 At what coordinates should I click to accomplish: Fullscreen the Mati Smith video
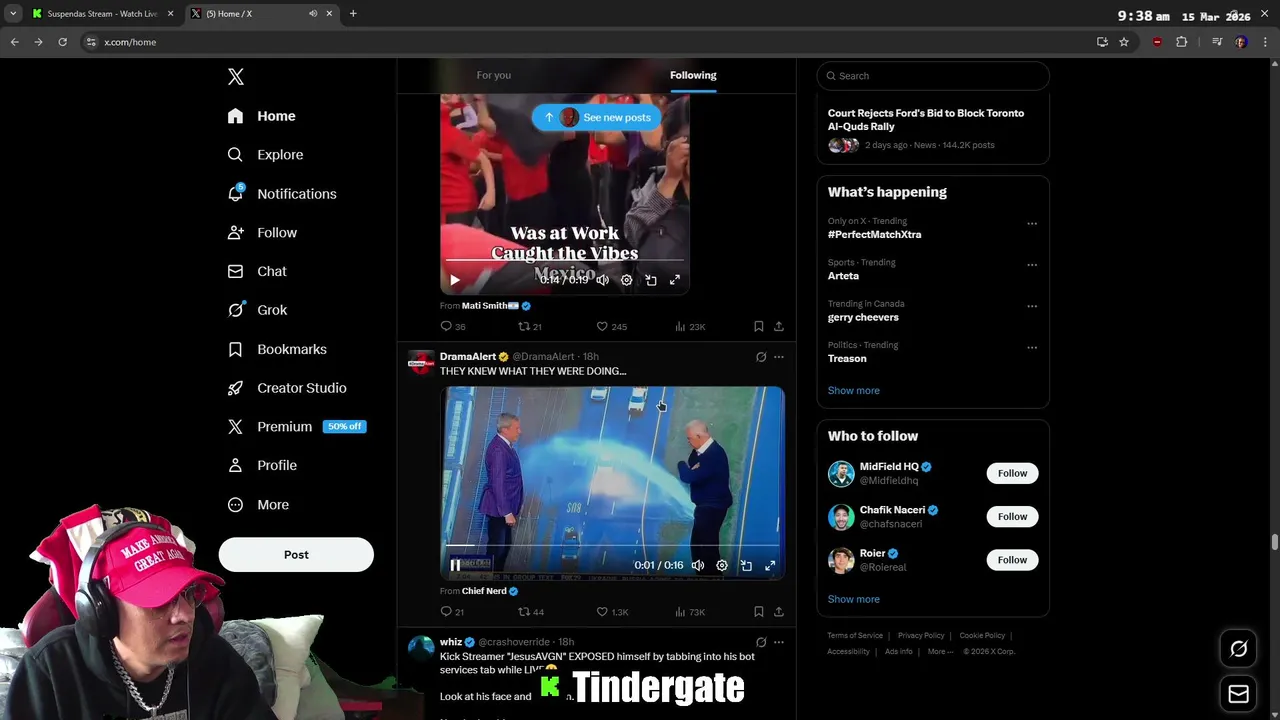coord(675,280)
